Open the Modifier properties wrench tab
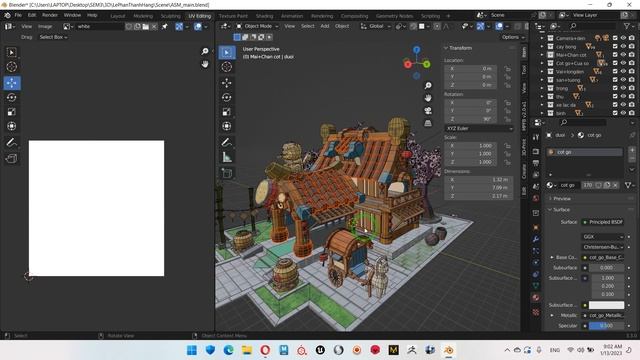Screen dimensions: 640x360 (536, 239)
